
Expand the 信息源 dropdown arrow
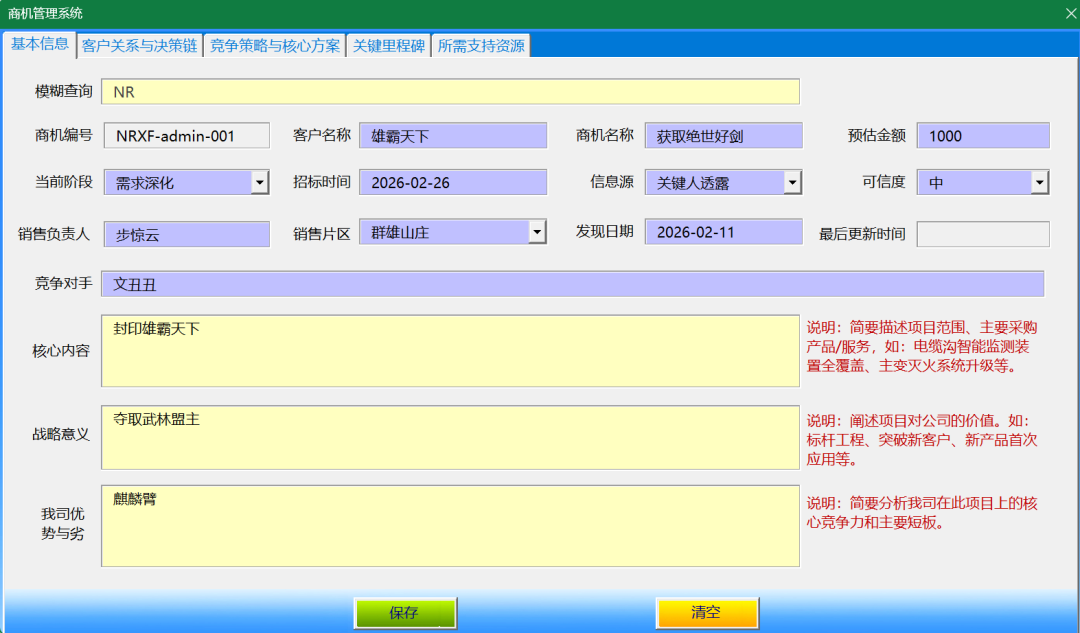793,183
